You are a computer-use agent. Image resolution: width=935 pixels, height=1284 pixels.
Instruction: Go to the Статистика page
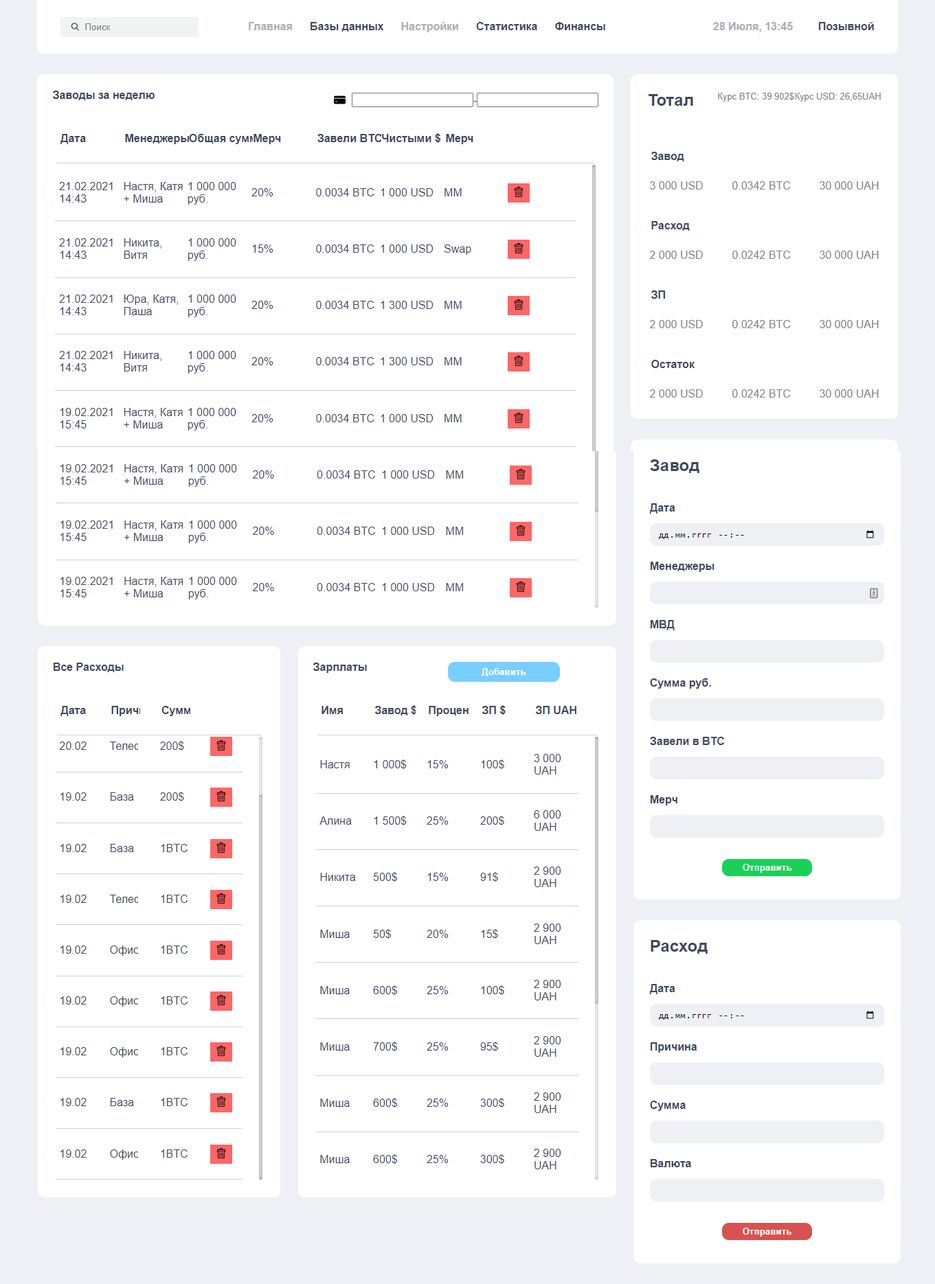click(x=506, y=27)
